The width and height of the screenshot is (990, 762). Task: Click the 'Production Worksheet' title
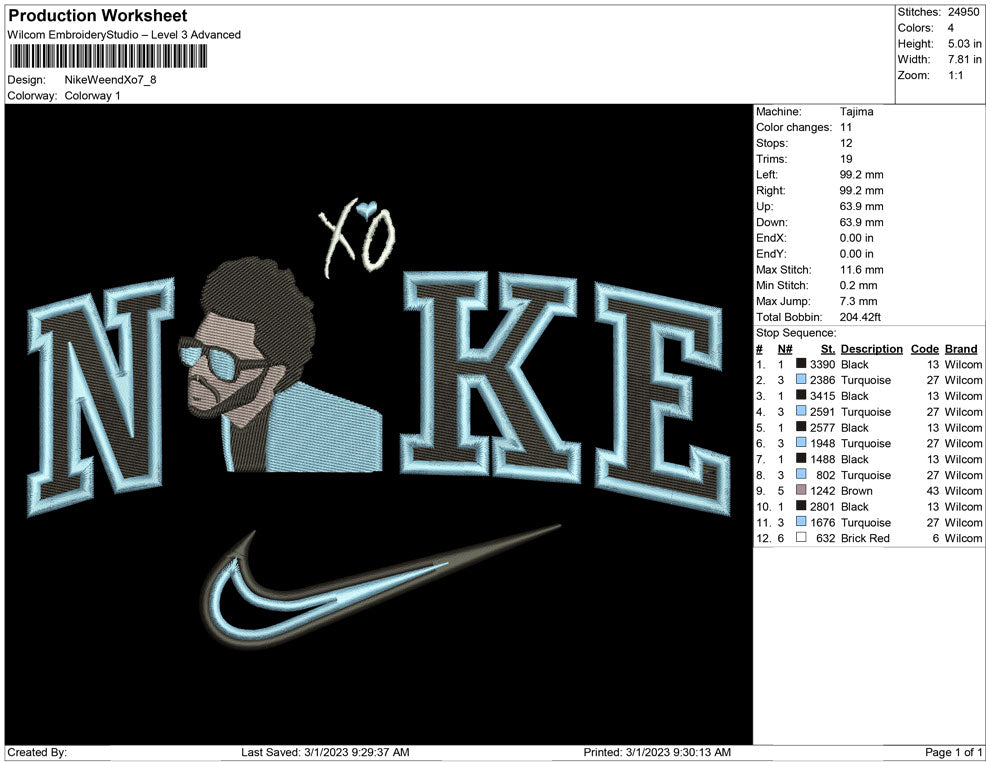(x=97, y=16)
